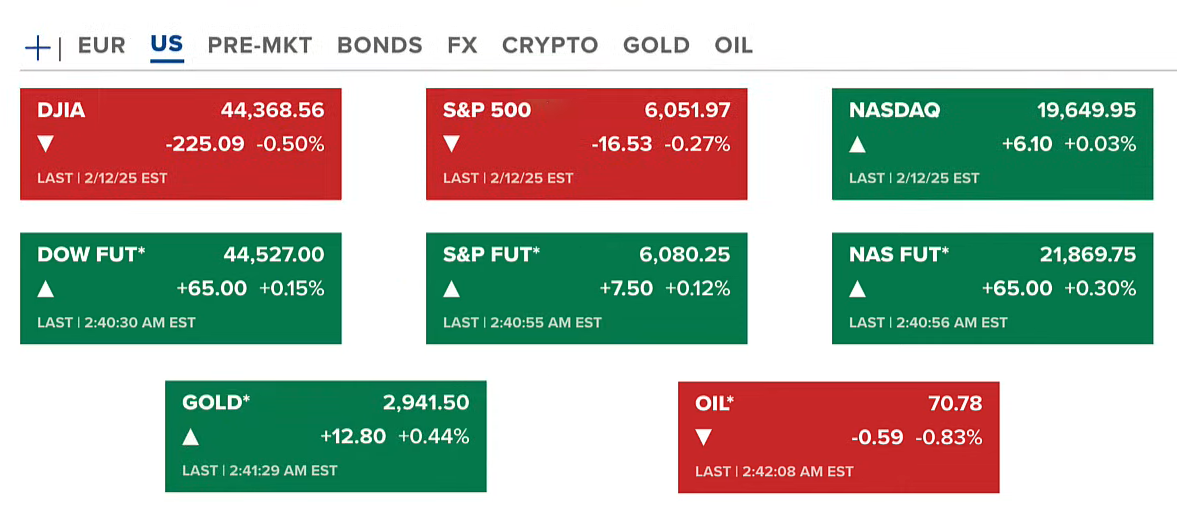Click the DOW FUT up arrow icon
The width and height of the screenshot is (1177, 517).
coord(45,289)
